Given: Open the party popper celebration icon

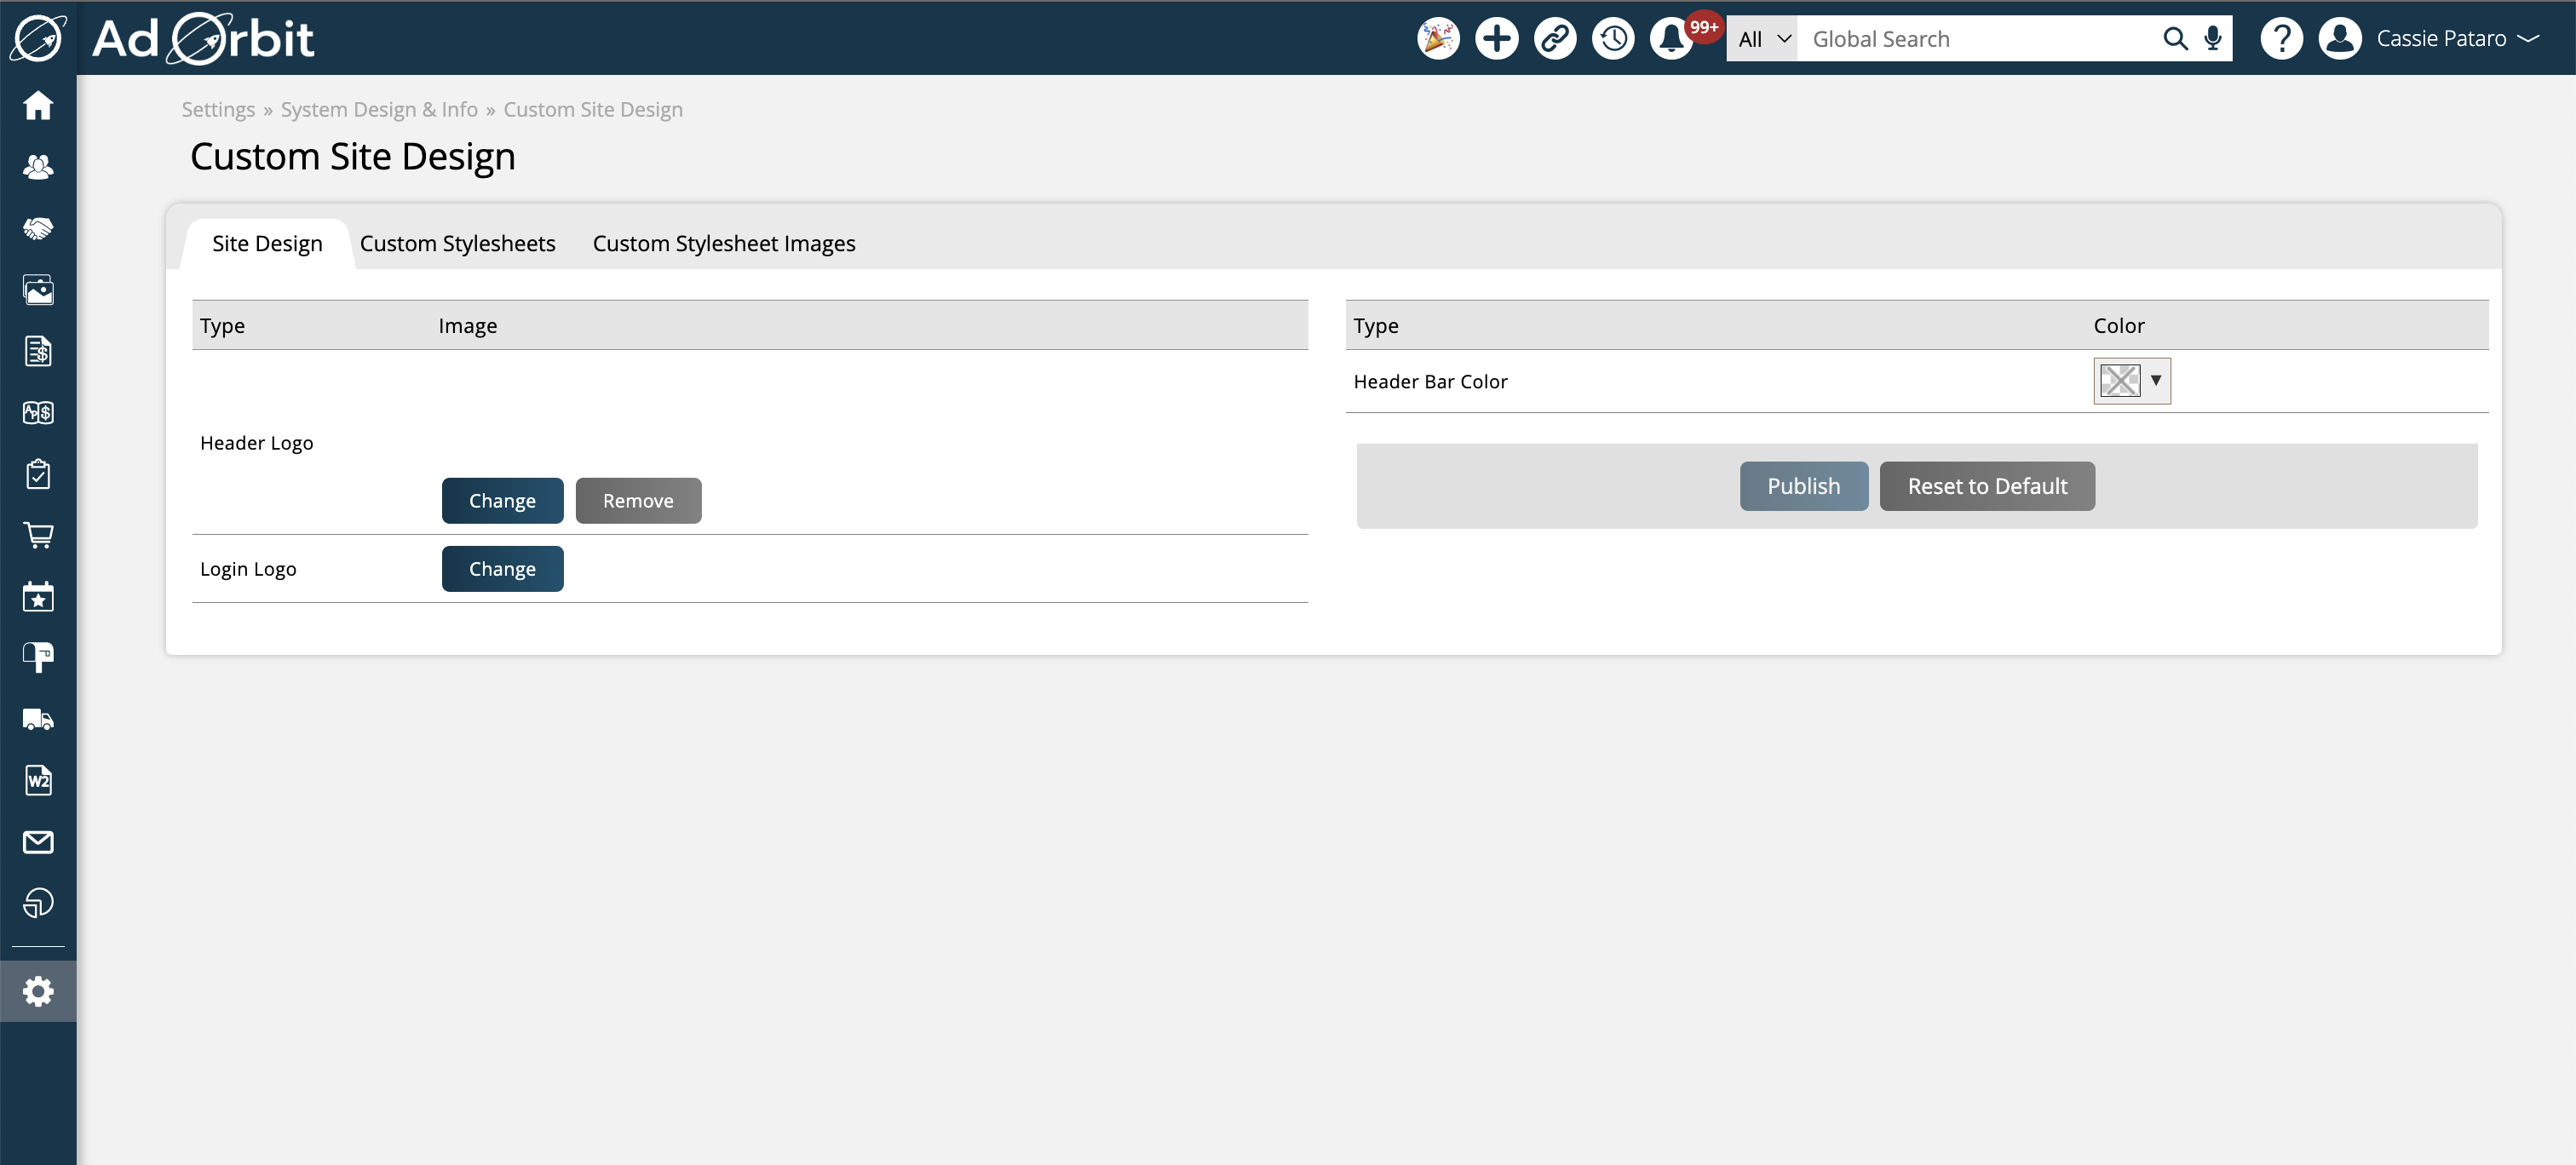Looking at the screenshot, I should point(1438,38).
